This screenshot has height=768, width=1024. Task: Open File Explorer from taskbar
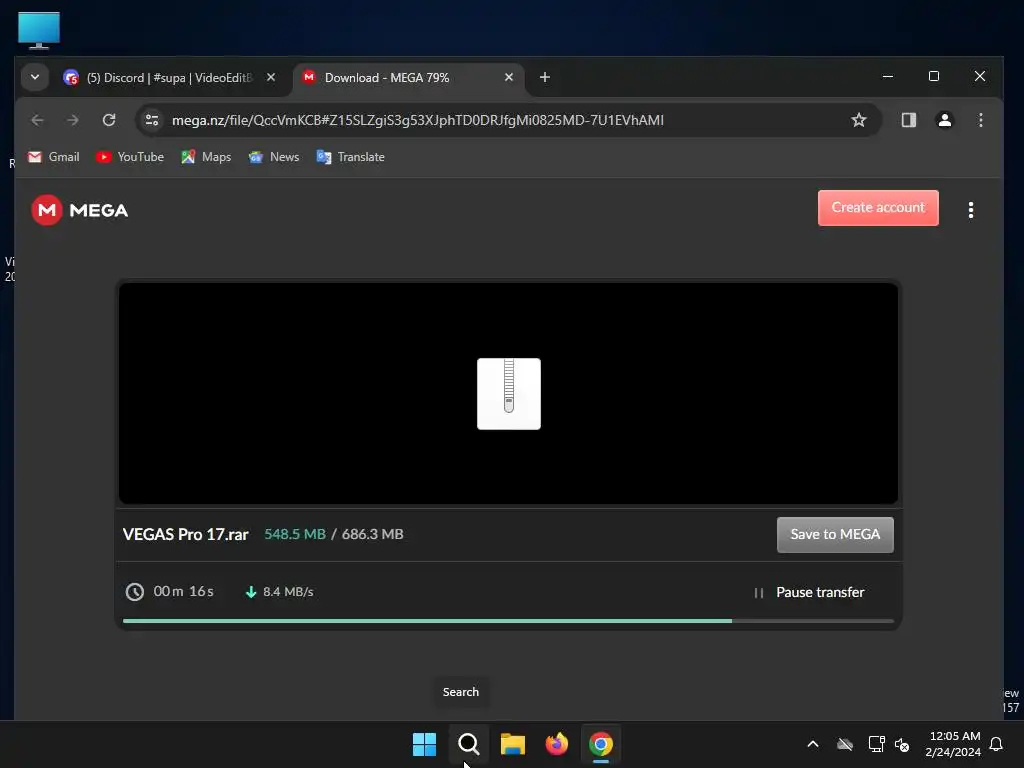[x=513, y=744]
